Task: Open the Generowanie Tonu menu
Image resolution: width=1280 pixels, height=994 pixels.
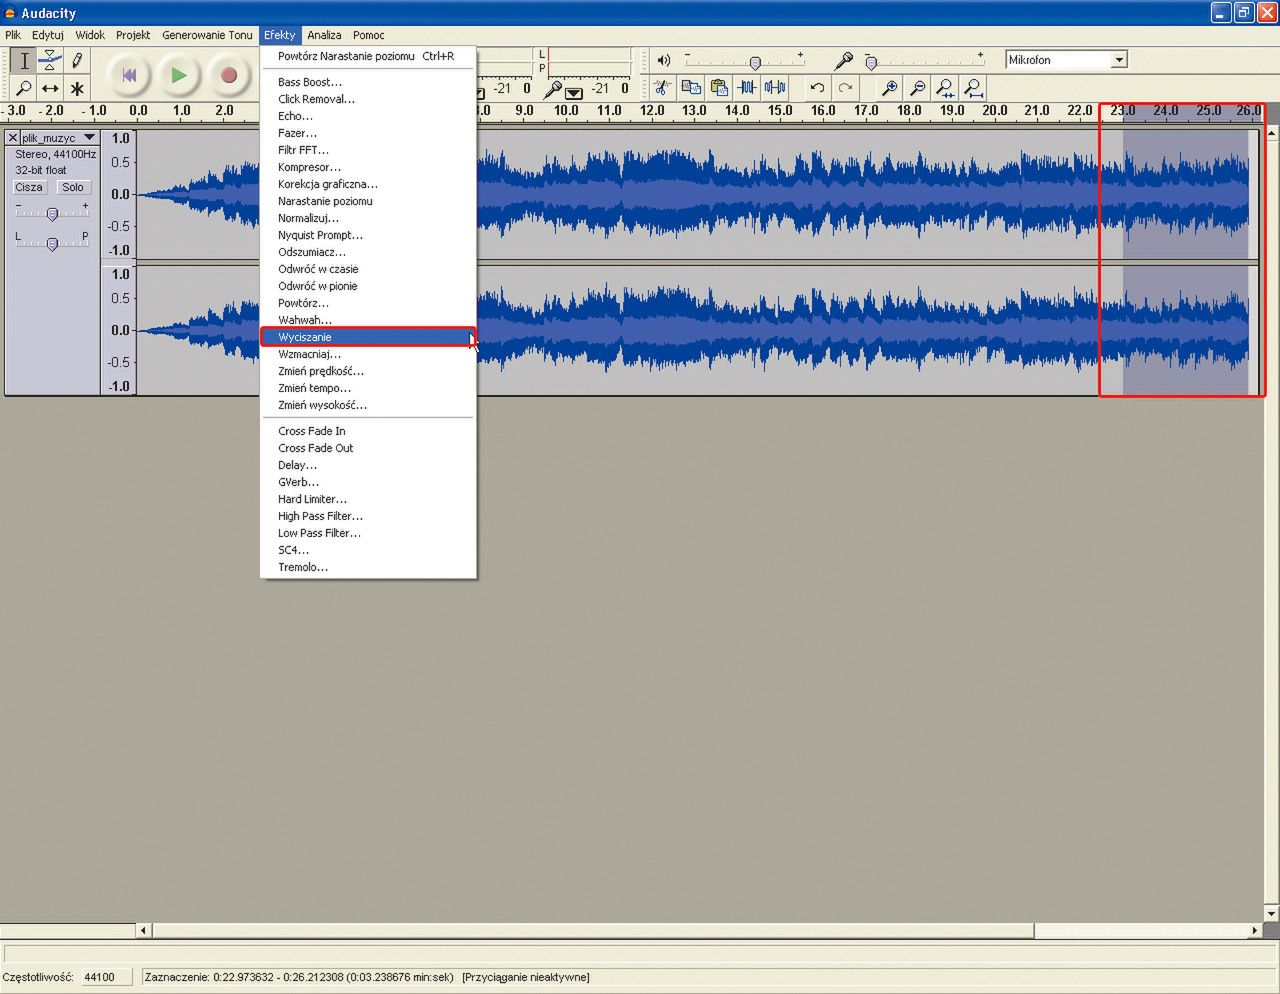Action: pos(207,35)
